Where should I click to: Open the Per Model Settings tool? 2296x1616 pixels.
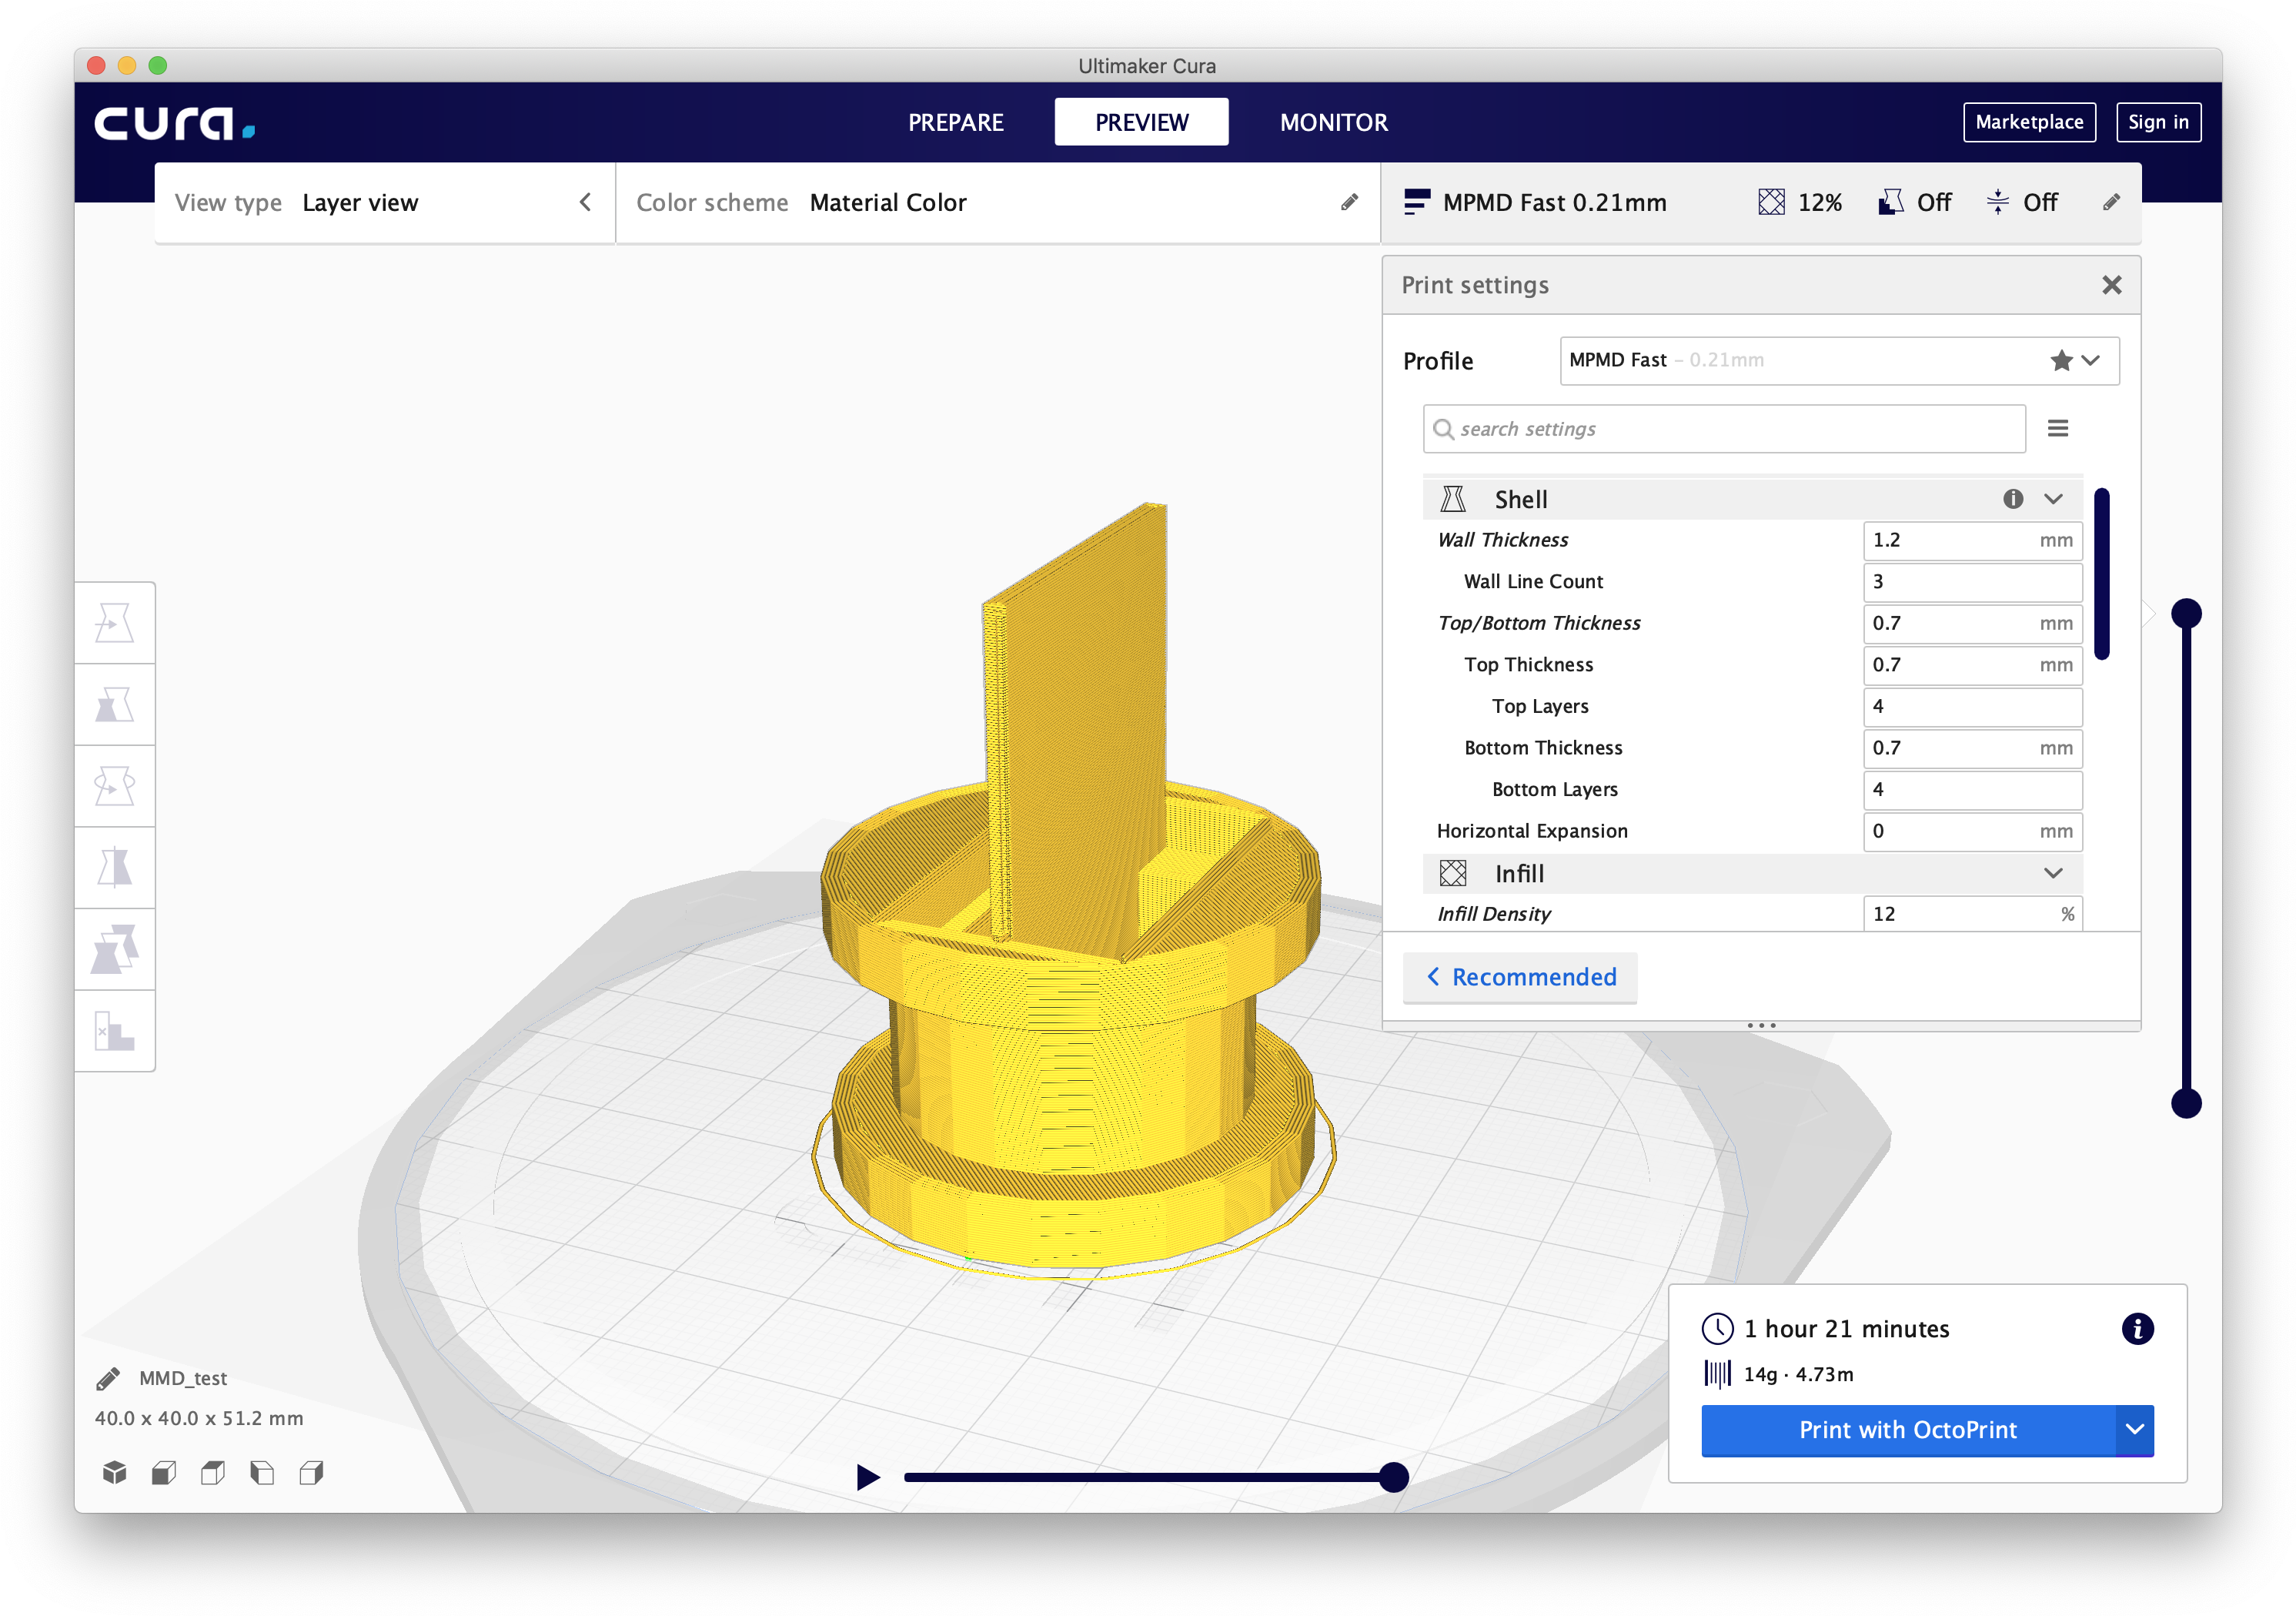pyautogui.click(x=114, y=950)
